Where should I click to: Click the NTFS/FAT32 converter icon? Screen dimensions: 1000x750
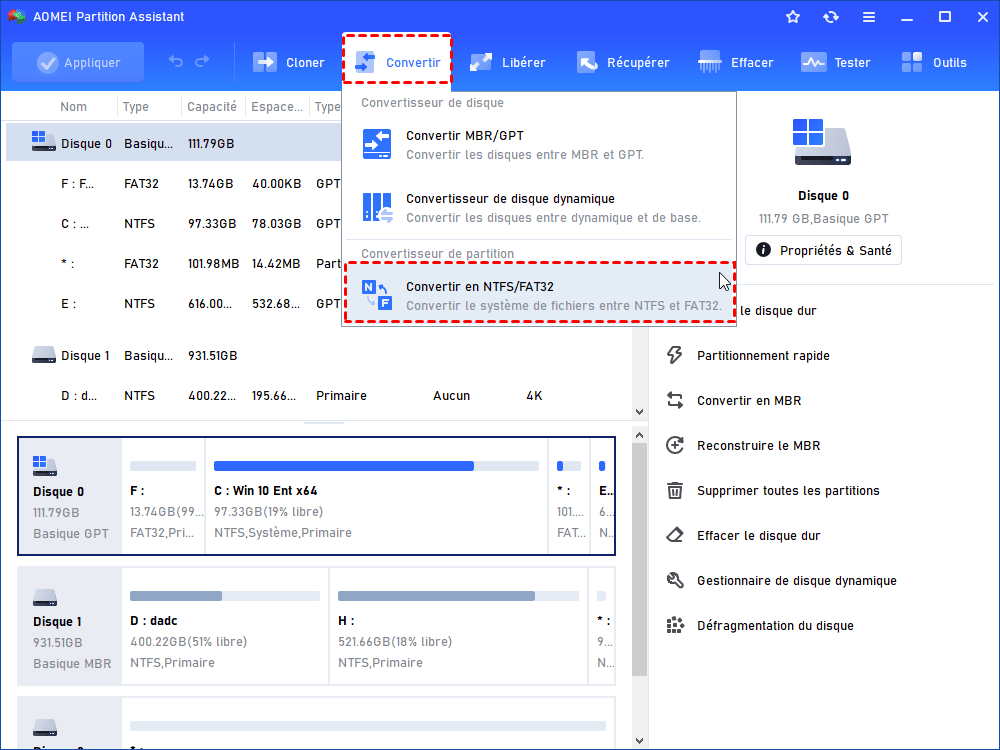377,295
